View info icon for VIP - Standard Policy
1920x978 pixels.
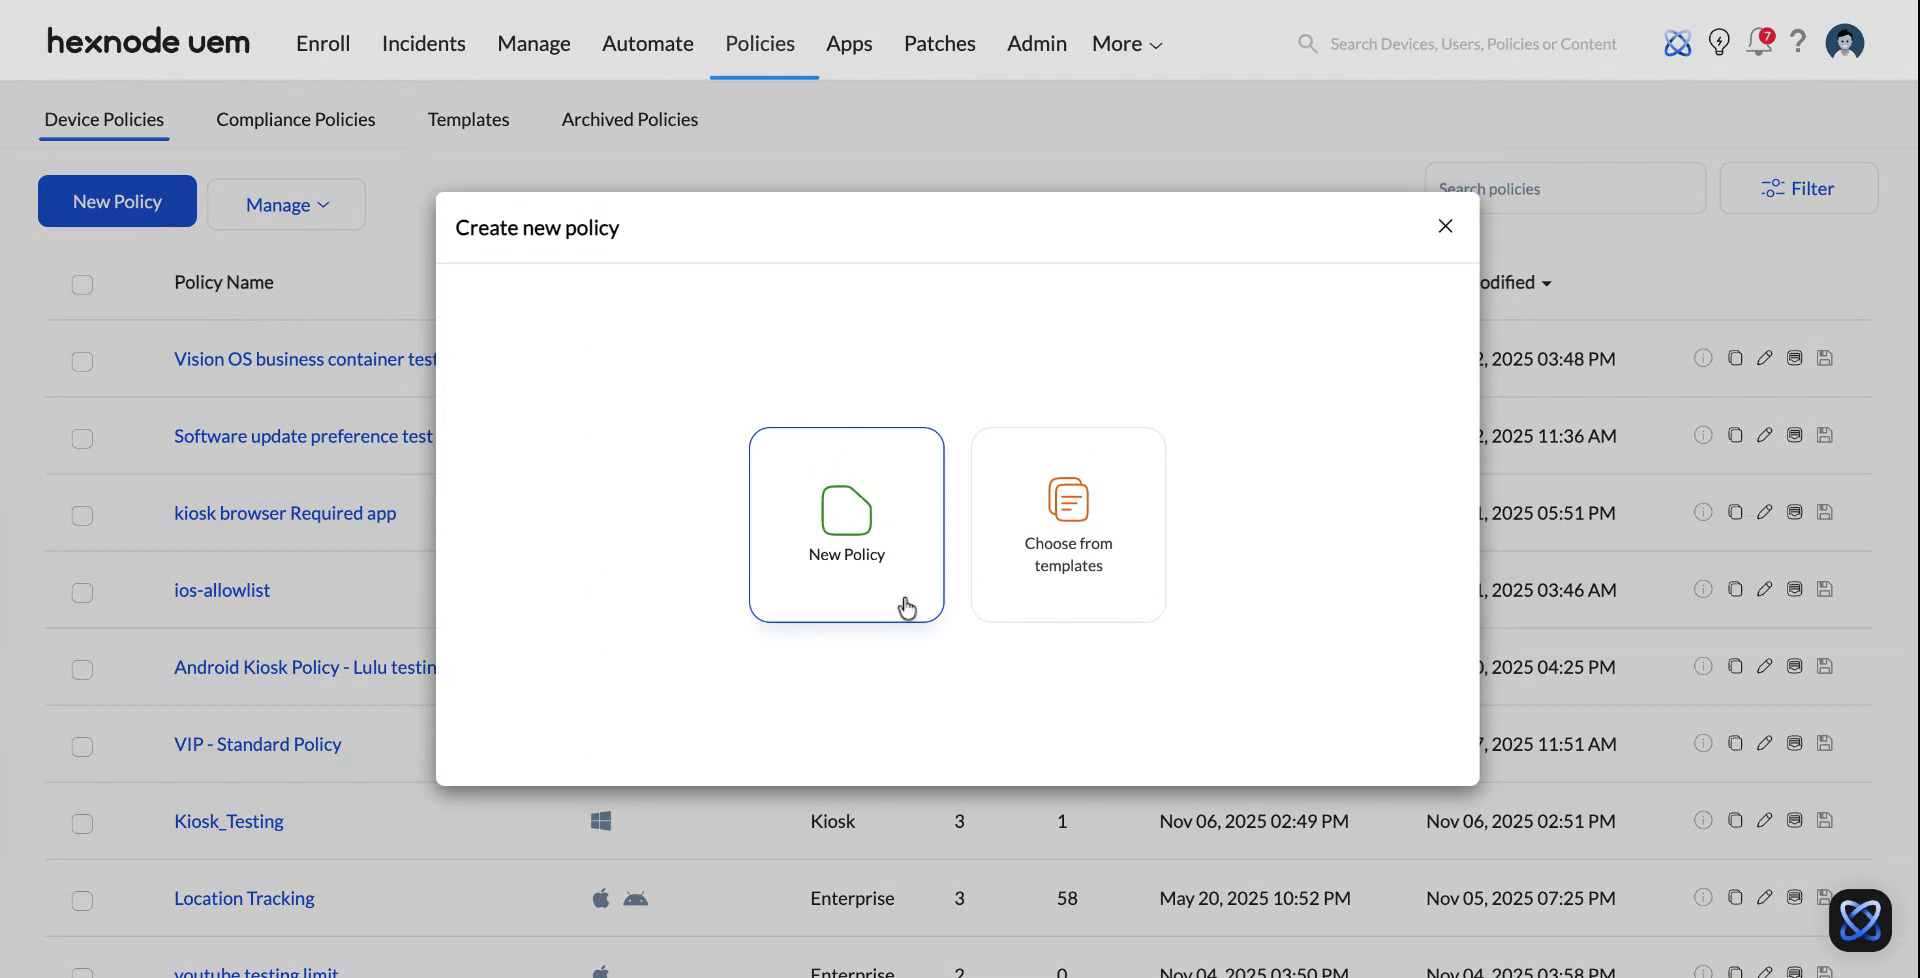[1703, 743]
